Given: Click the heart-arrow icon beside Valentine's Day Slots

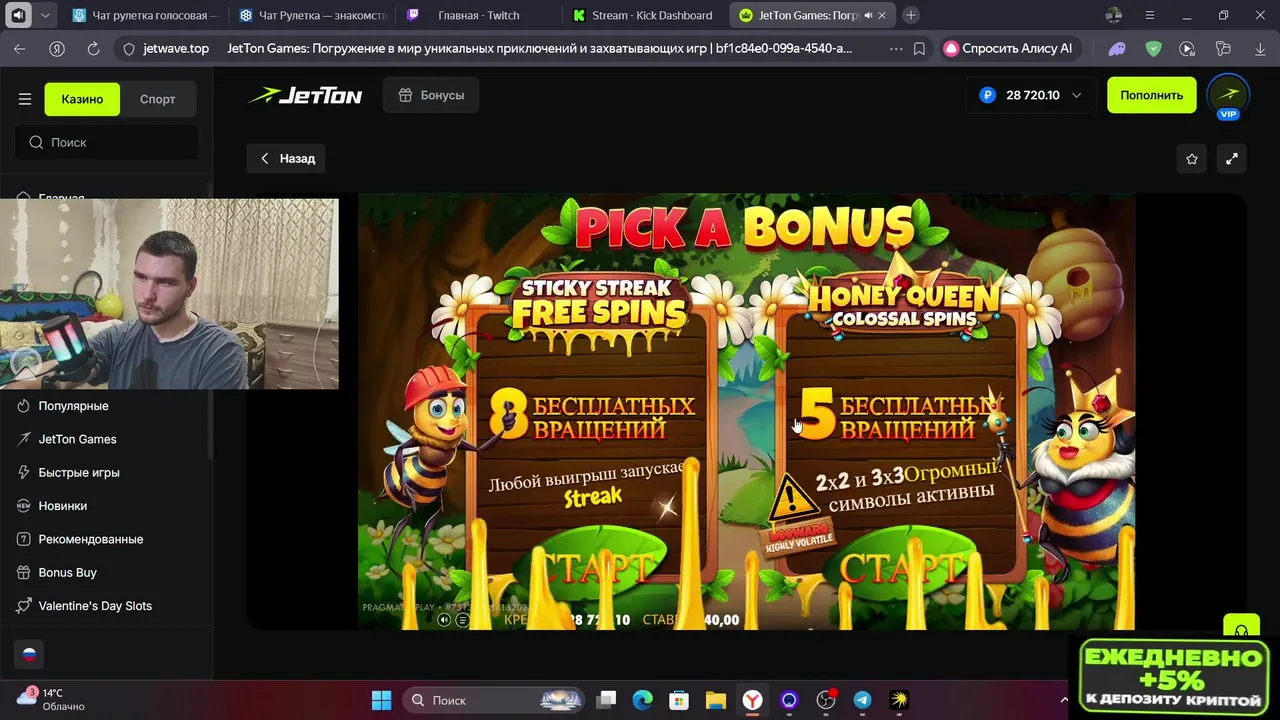Looking at the screenshot, I should 24,606.
